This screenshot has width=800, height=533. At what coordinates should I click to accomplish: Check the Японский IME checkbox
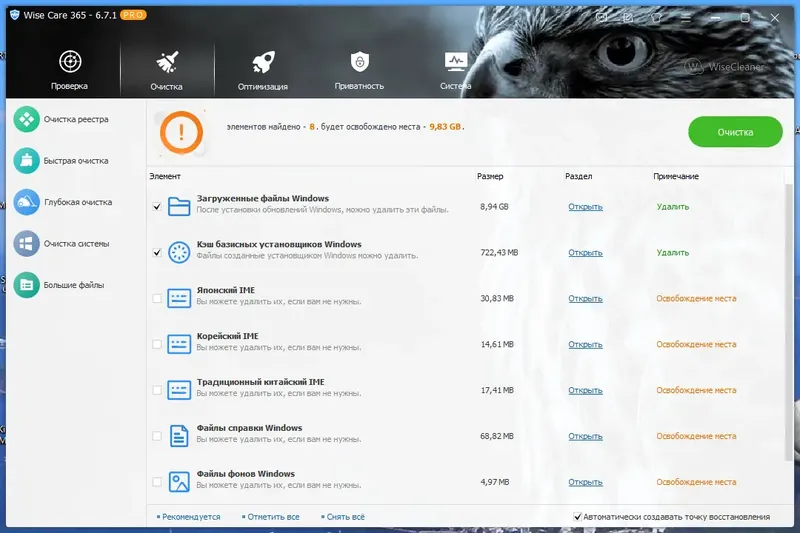coord(157,298)
